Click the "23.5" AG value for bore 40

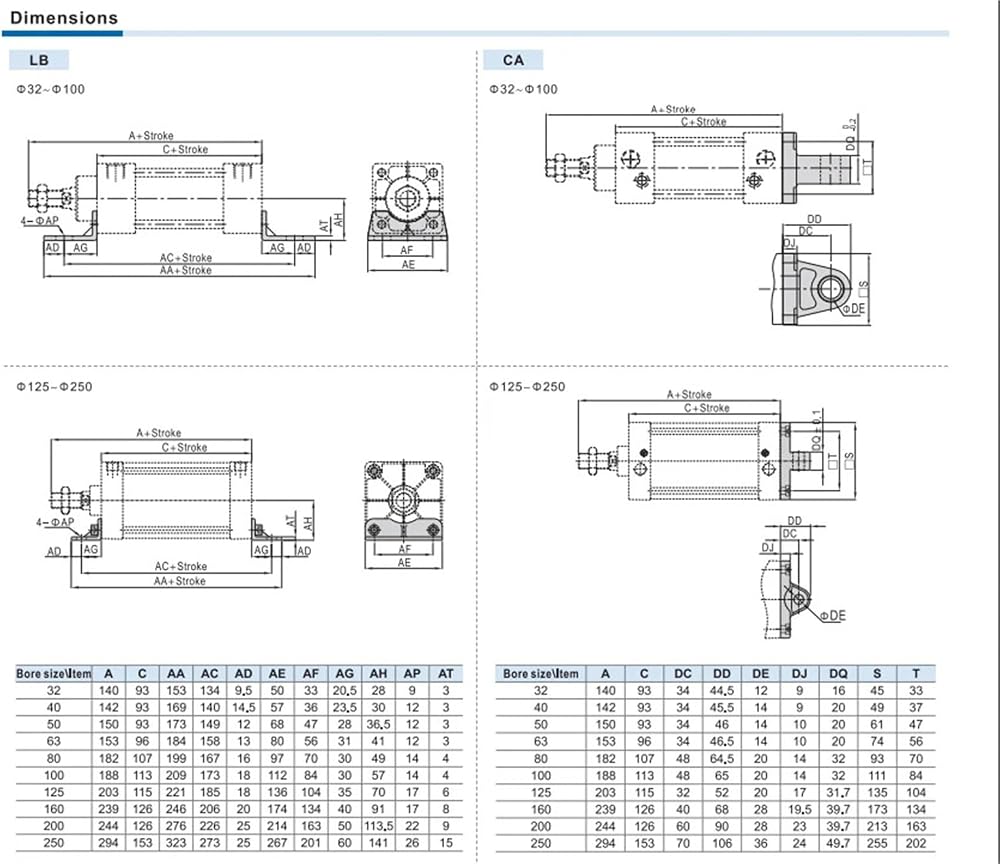[344, 707]
